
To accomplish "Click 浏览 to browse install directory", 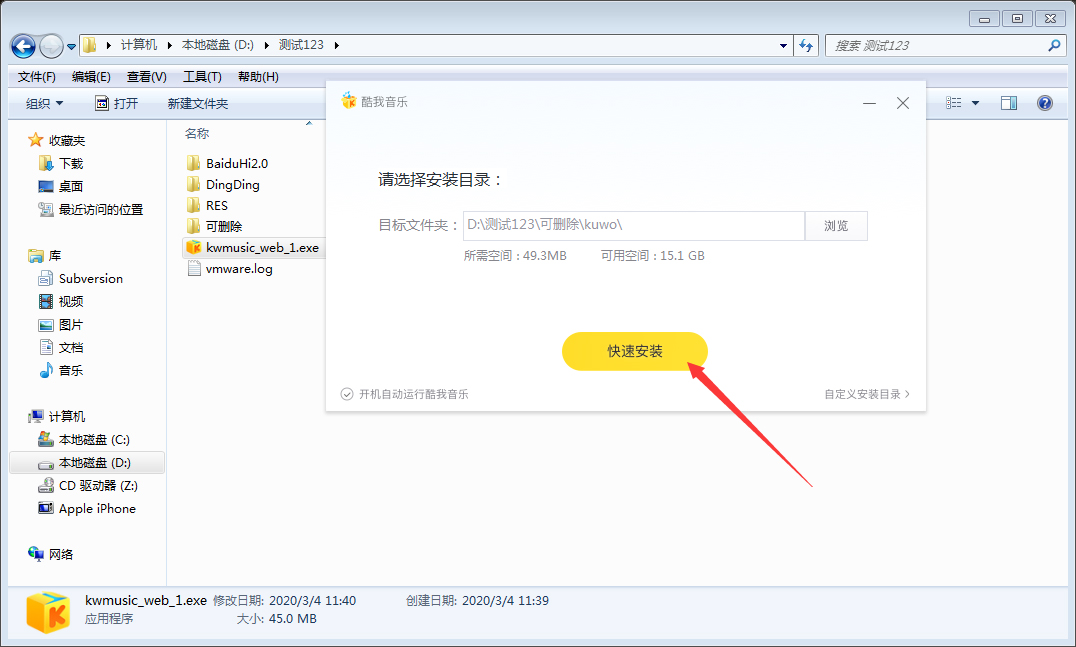I will point(836,225).
